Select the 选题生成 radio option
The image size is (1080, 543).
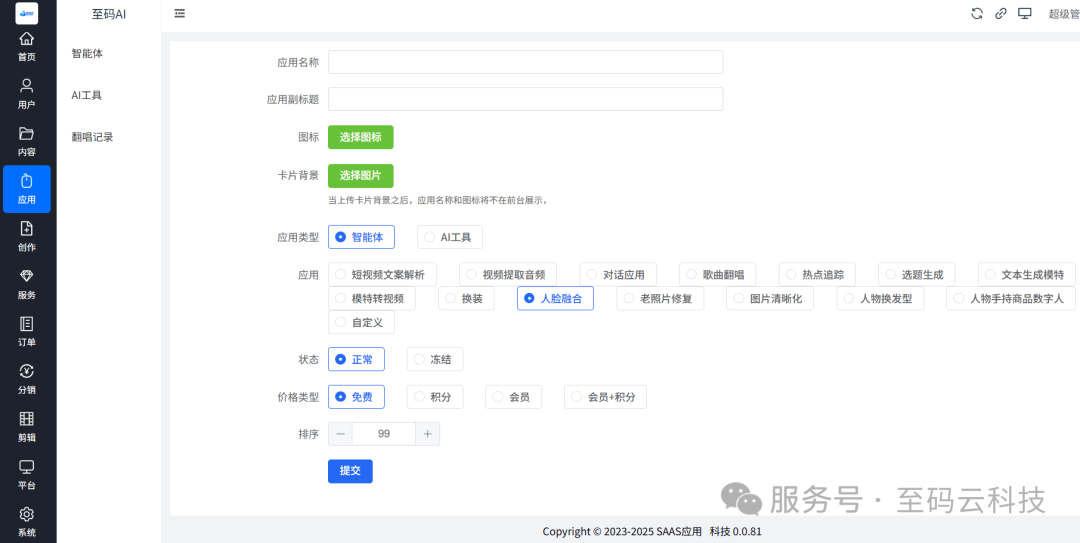point(917,275)
